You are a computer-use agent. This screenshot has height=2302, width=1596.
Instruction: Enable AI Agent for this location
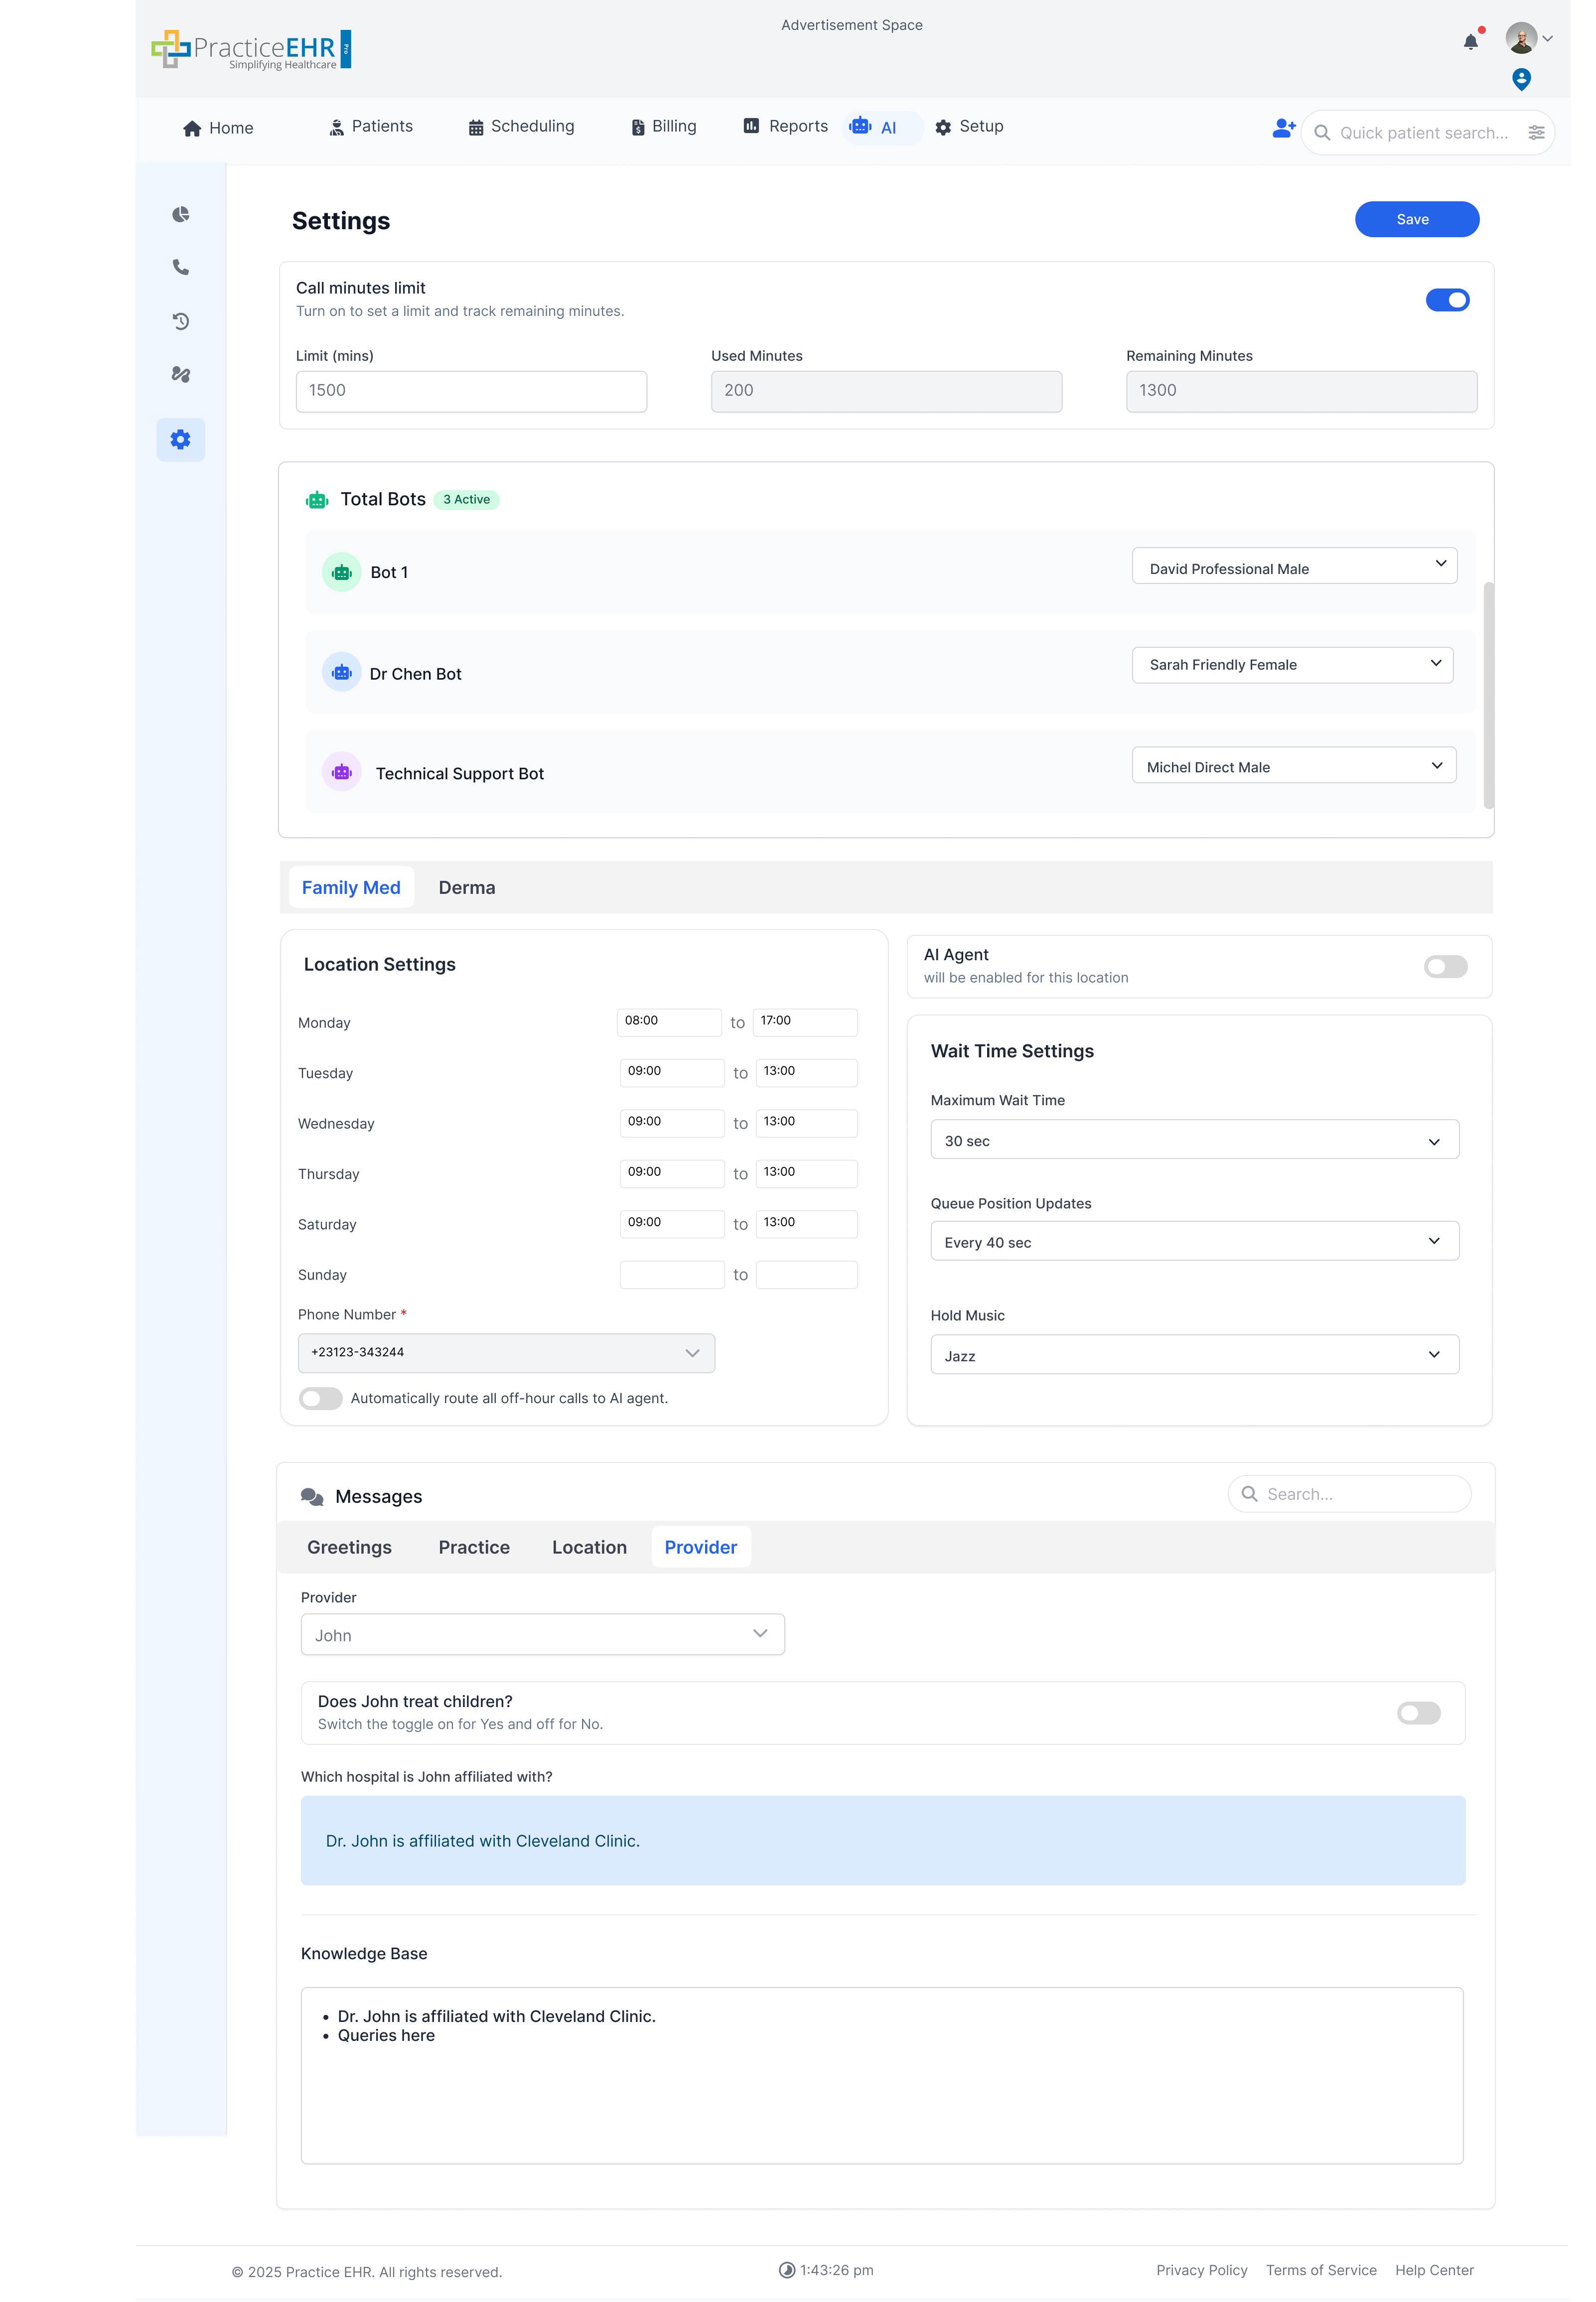(1445, 966)
